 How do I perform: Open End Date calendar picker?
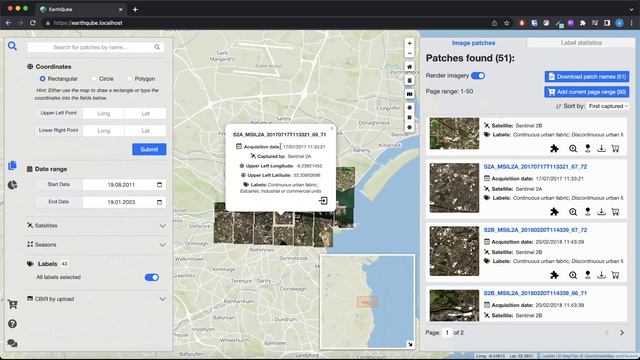[159, 202]
